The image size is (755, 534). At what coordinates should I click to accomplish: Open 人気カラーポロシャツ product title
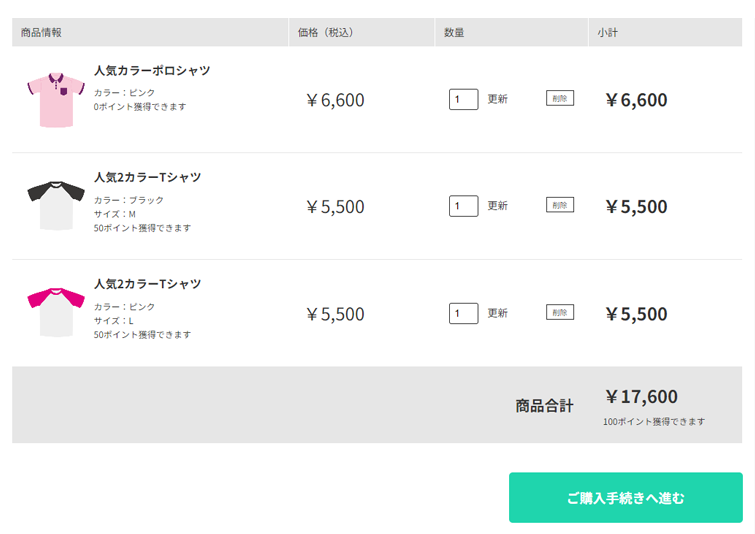coord(152,71)
